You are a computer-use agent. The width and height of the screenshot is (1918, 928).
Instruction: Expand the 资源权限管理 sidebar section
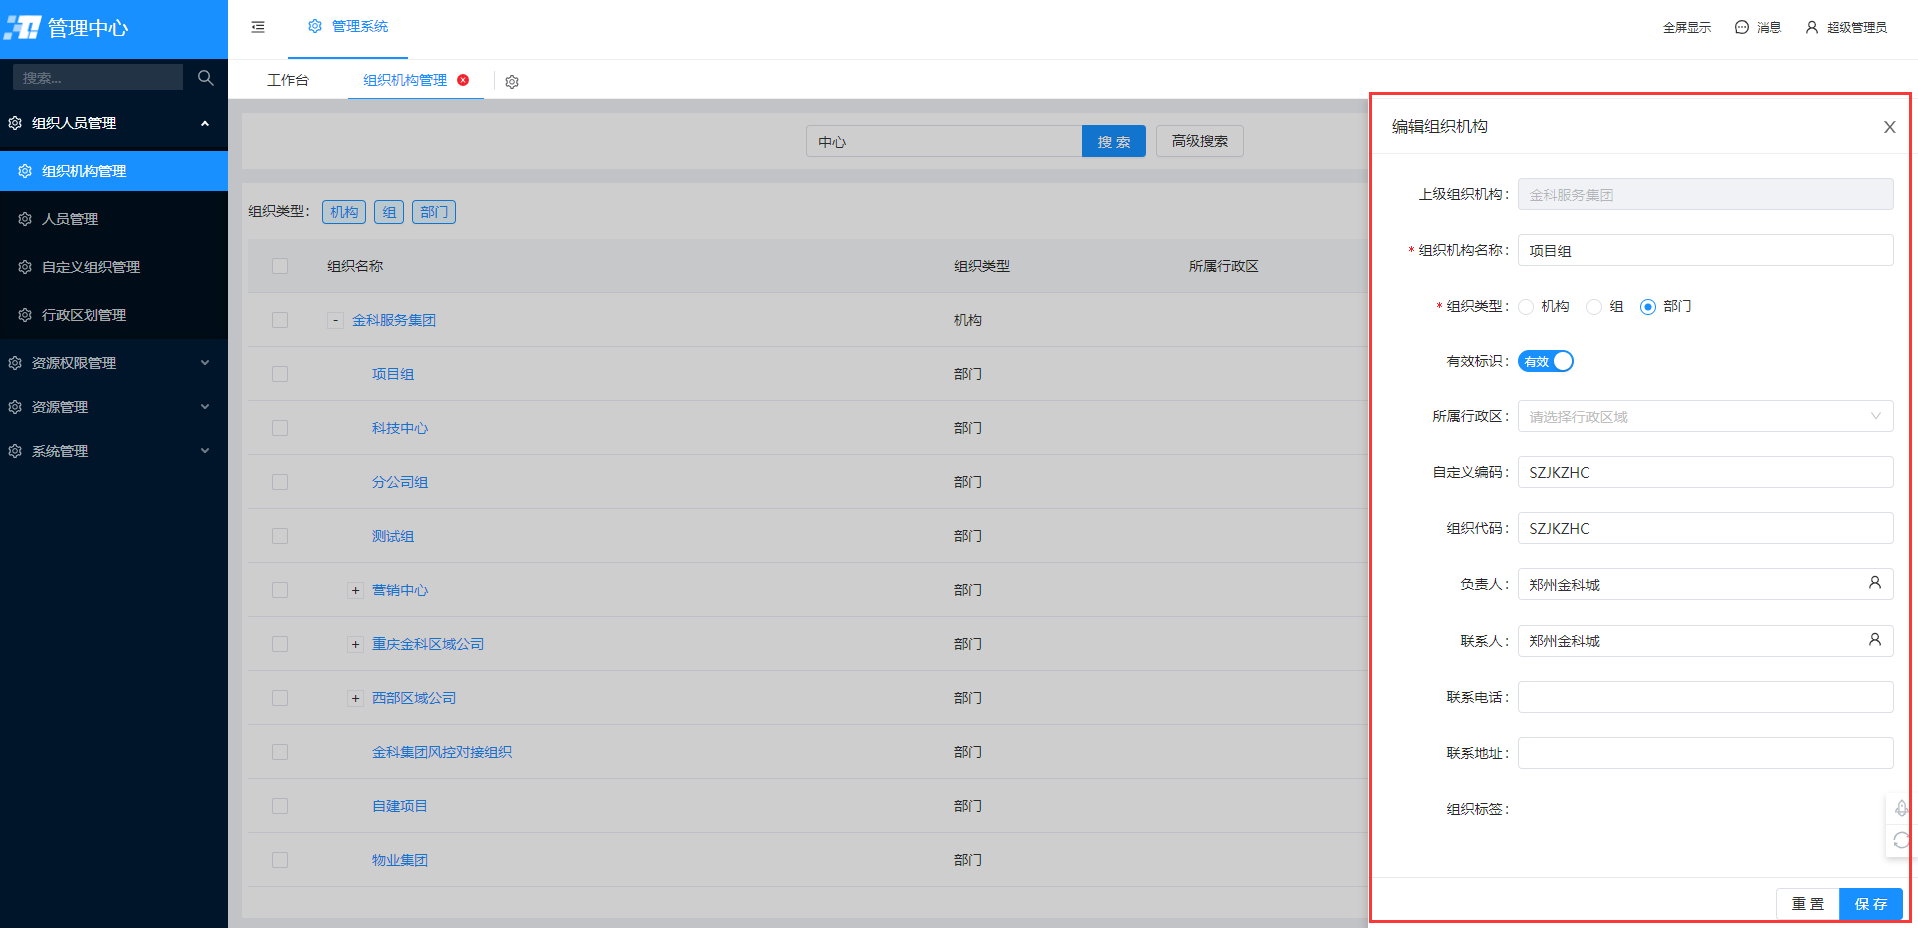tap(114, 363)
